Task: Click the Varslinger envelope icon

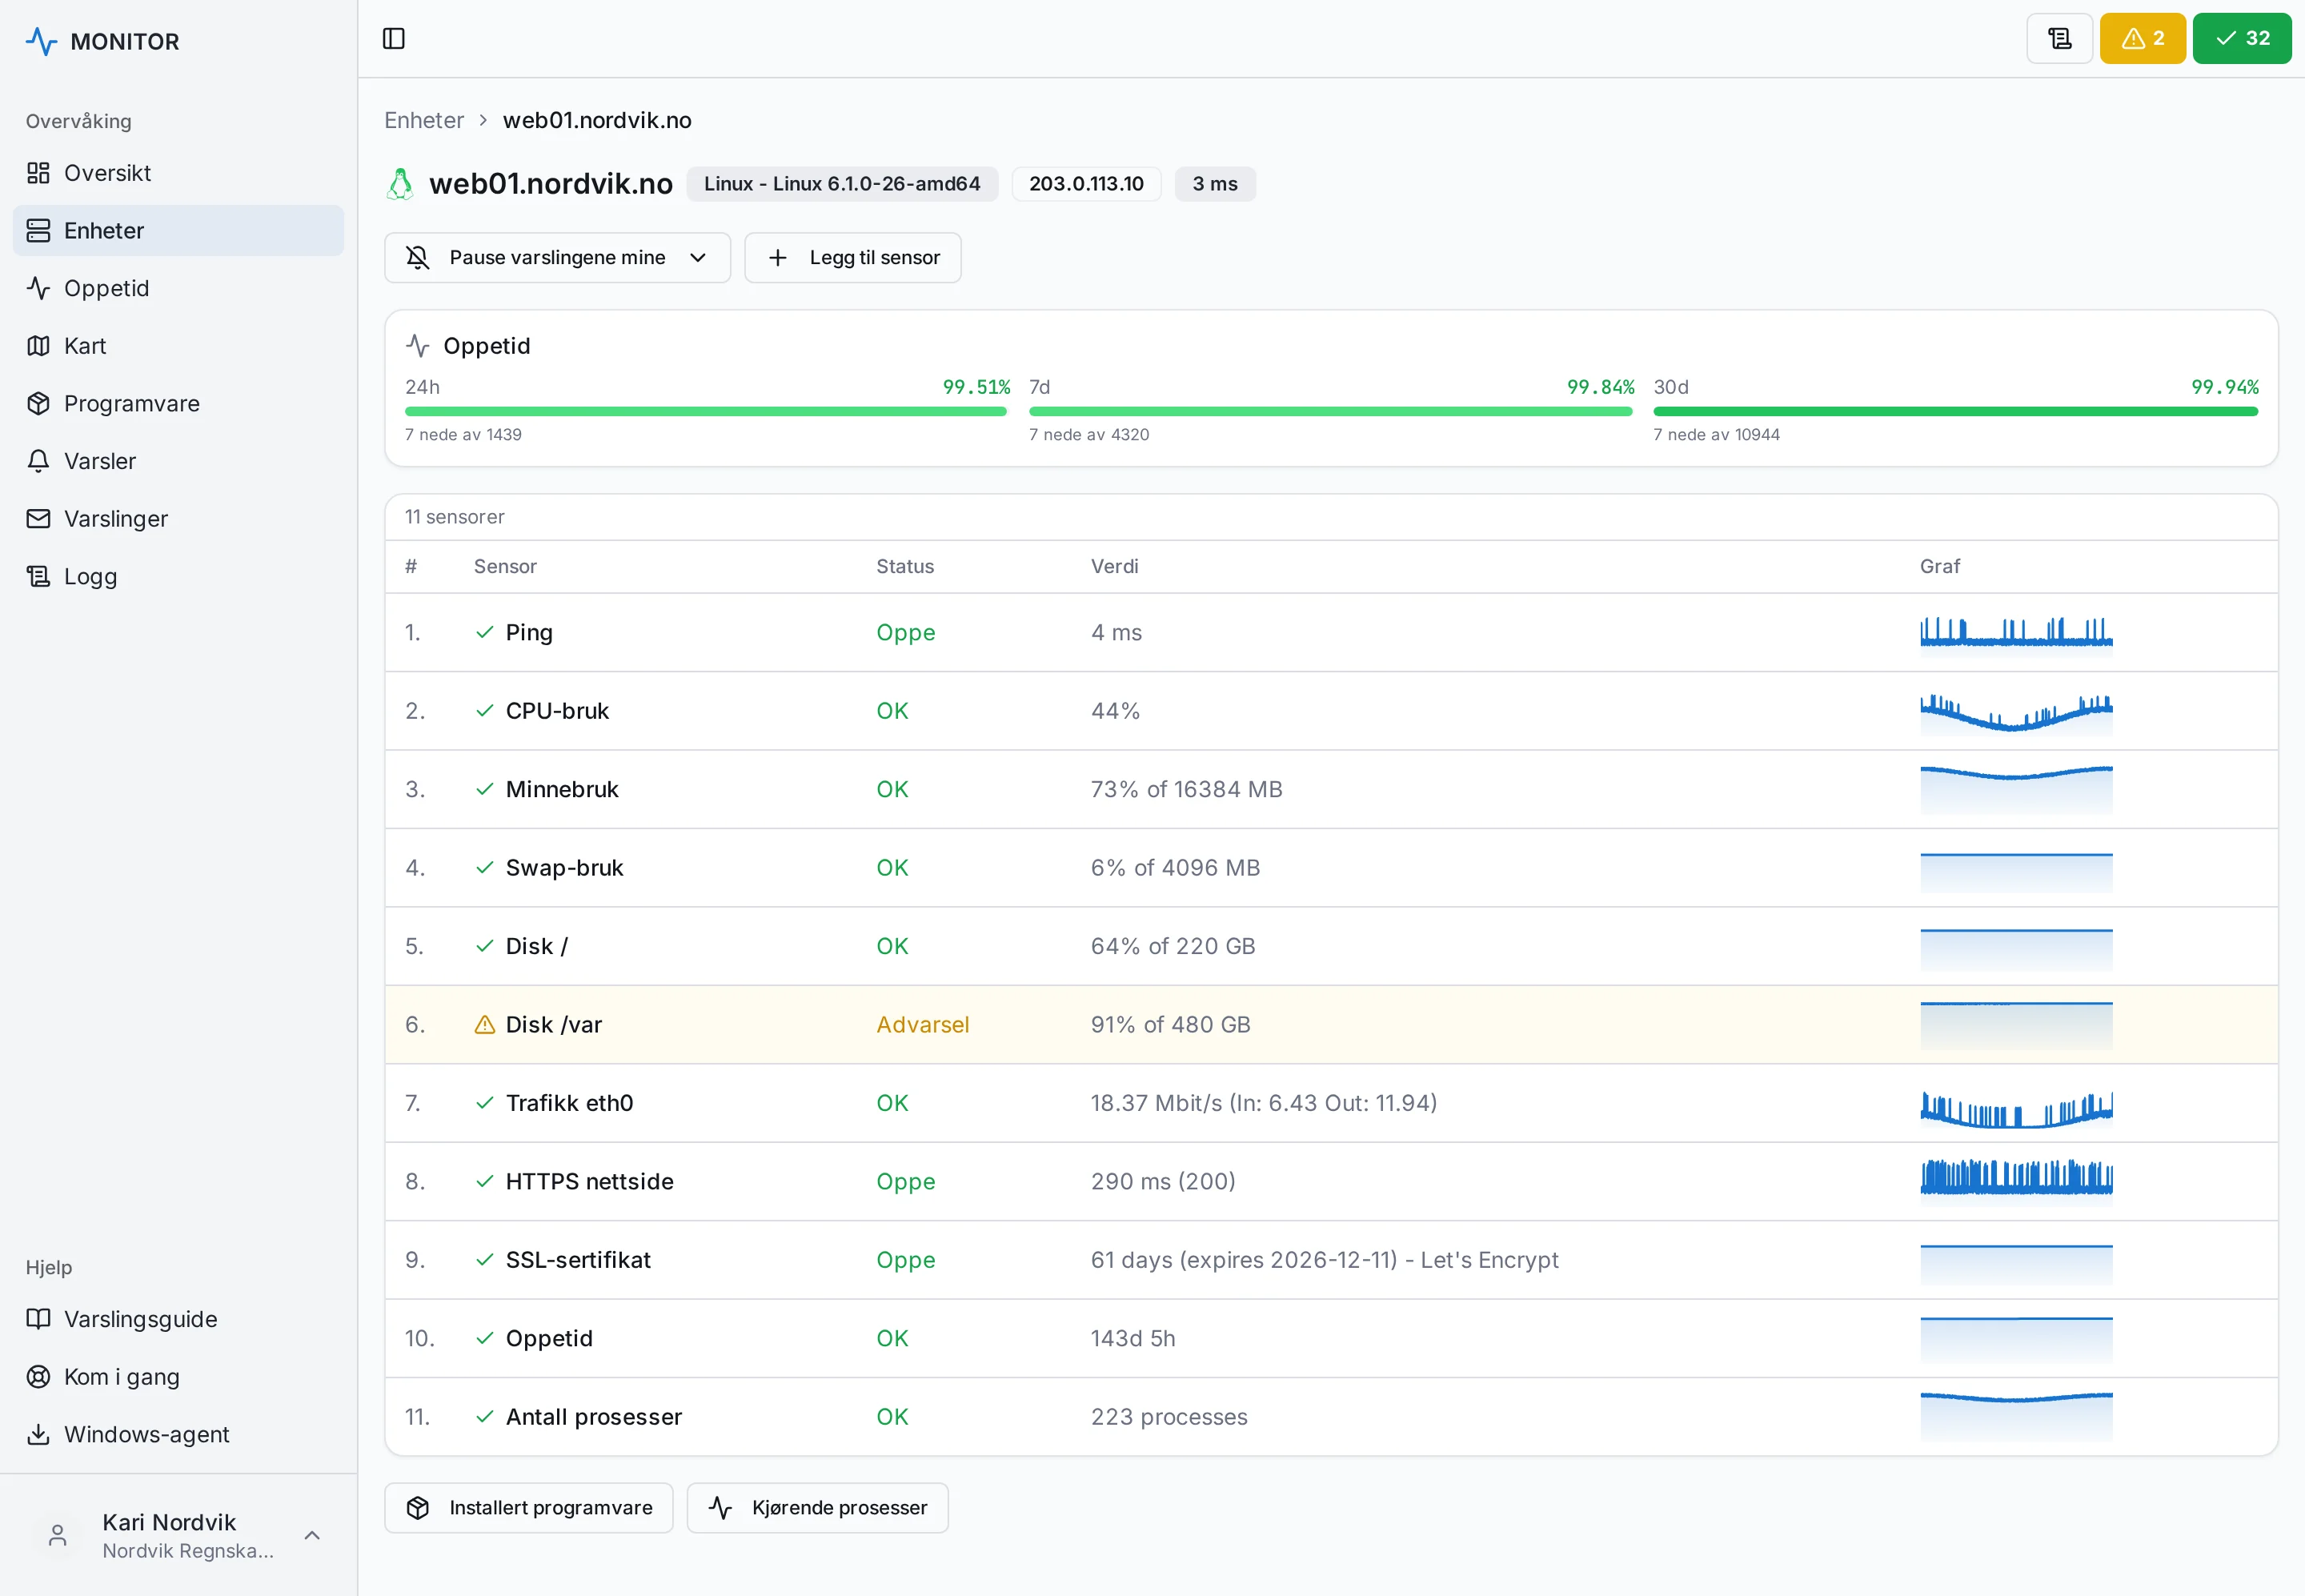Action: point(38,519)
